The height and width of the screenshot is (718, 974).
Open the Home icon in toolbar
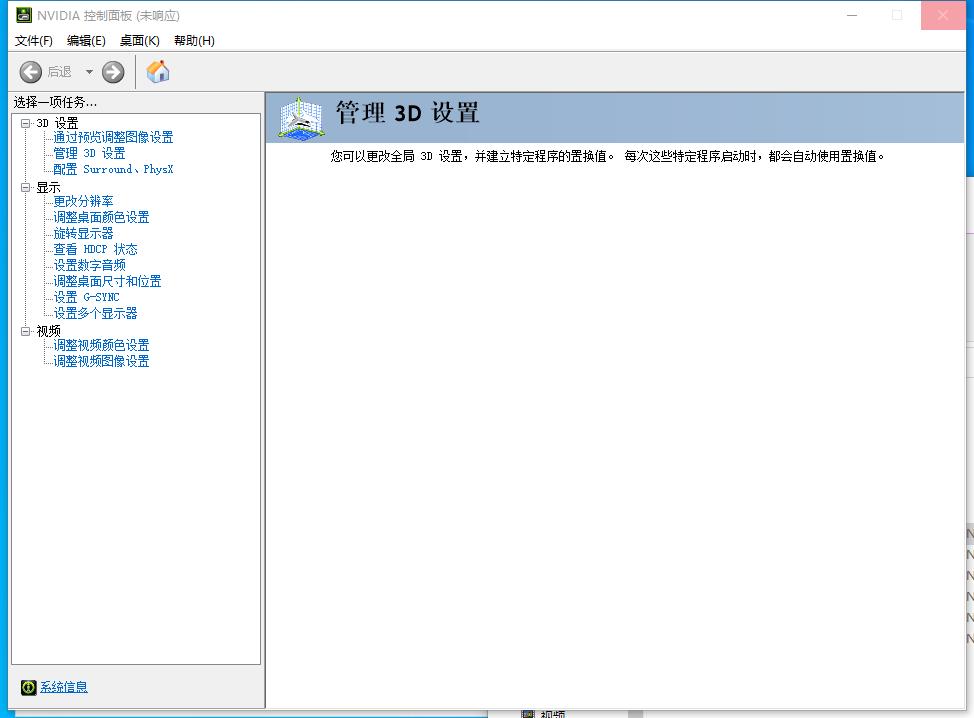click(158, 72)
